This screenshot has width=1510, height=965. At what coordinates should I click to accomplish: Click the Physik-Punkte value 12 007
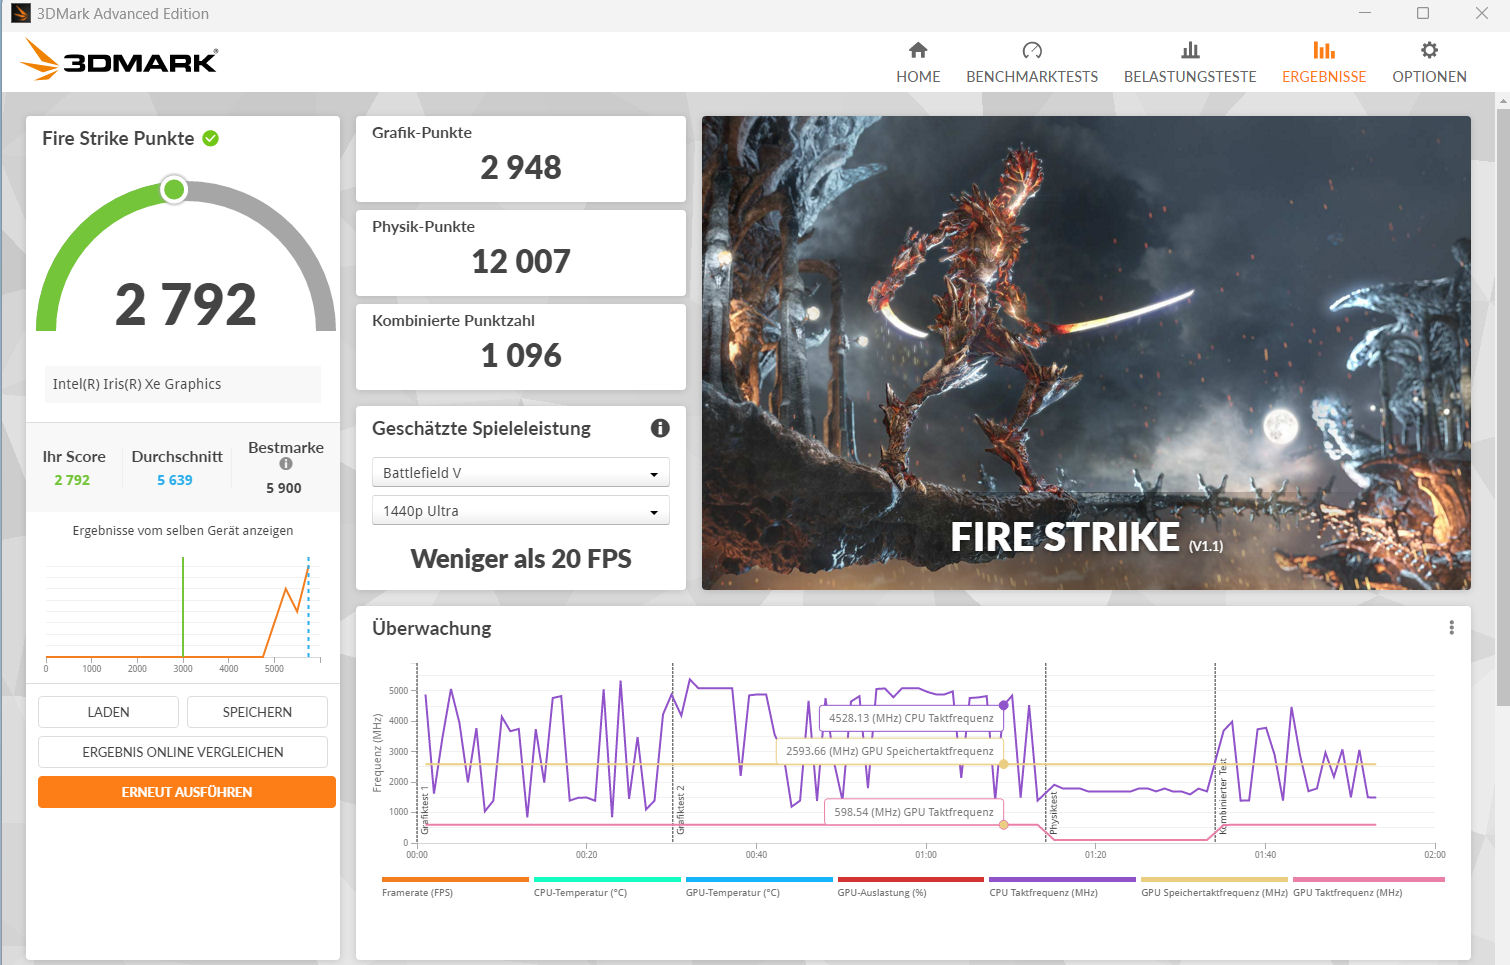tap(521, 262)
